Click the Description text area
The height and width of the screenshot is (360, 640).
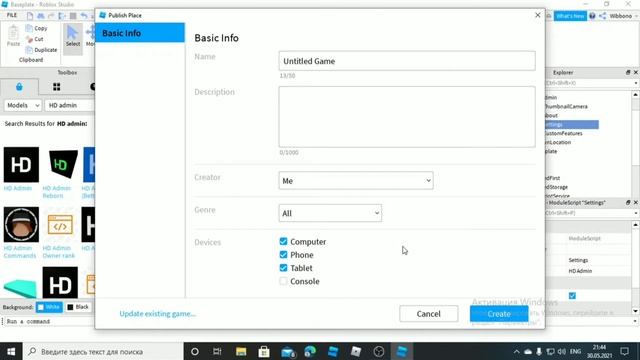coord(407,117)
